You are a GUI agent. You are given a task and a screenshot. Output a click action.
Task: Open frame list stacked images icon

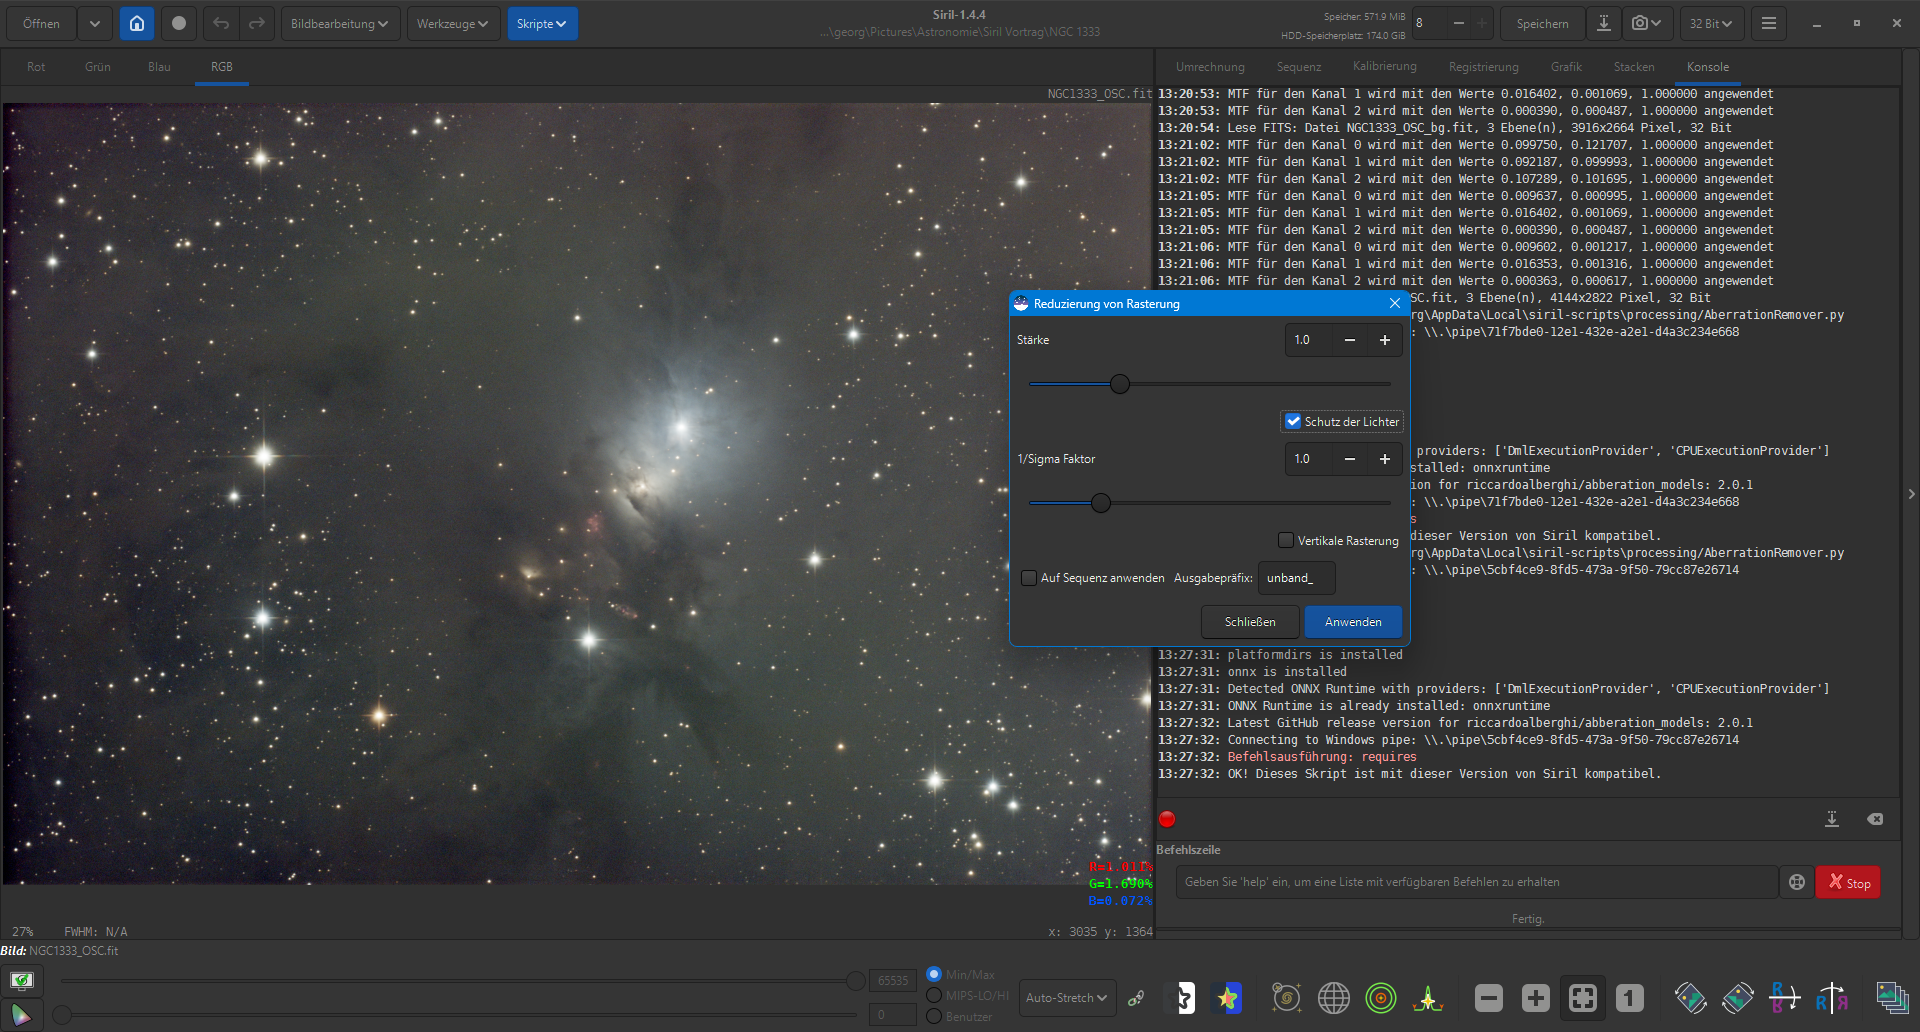(1891, 998)
